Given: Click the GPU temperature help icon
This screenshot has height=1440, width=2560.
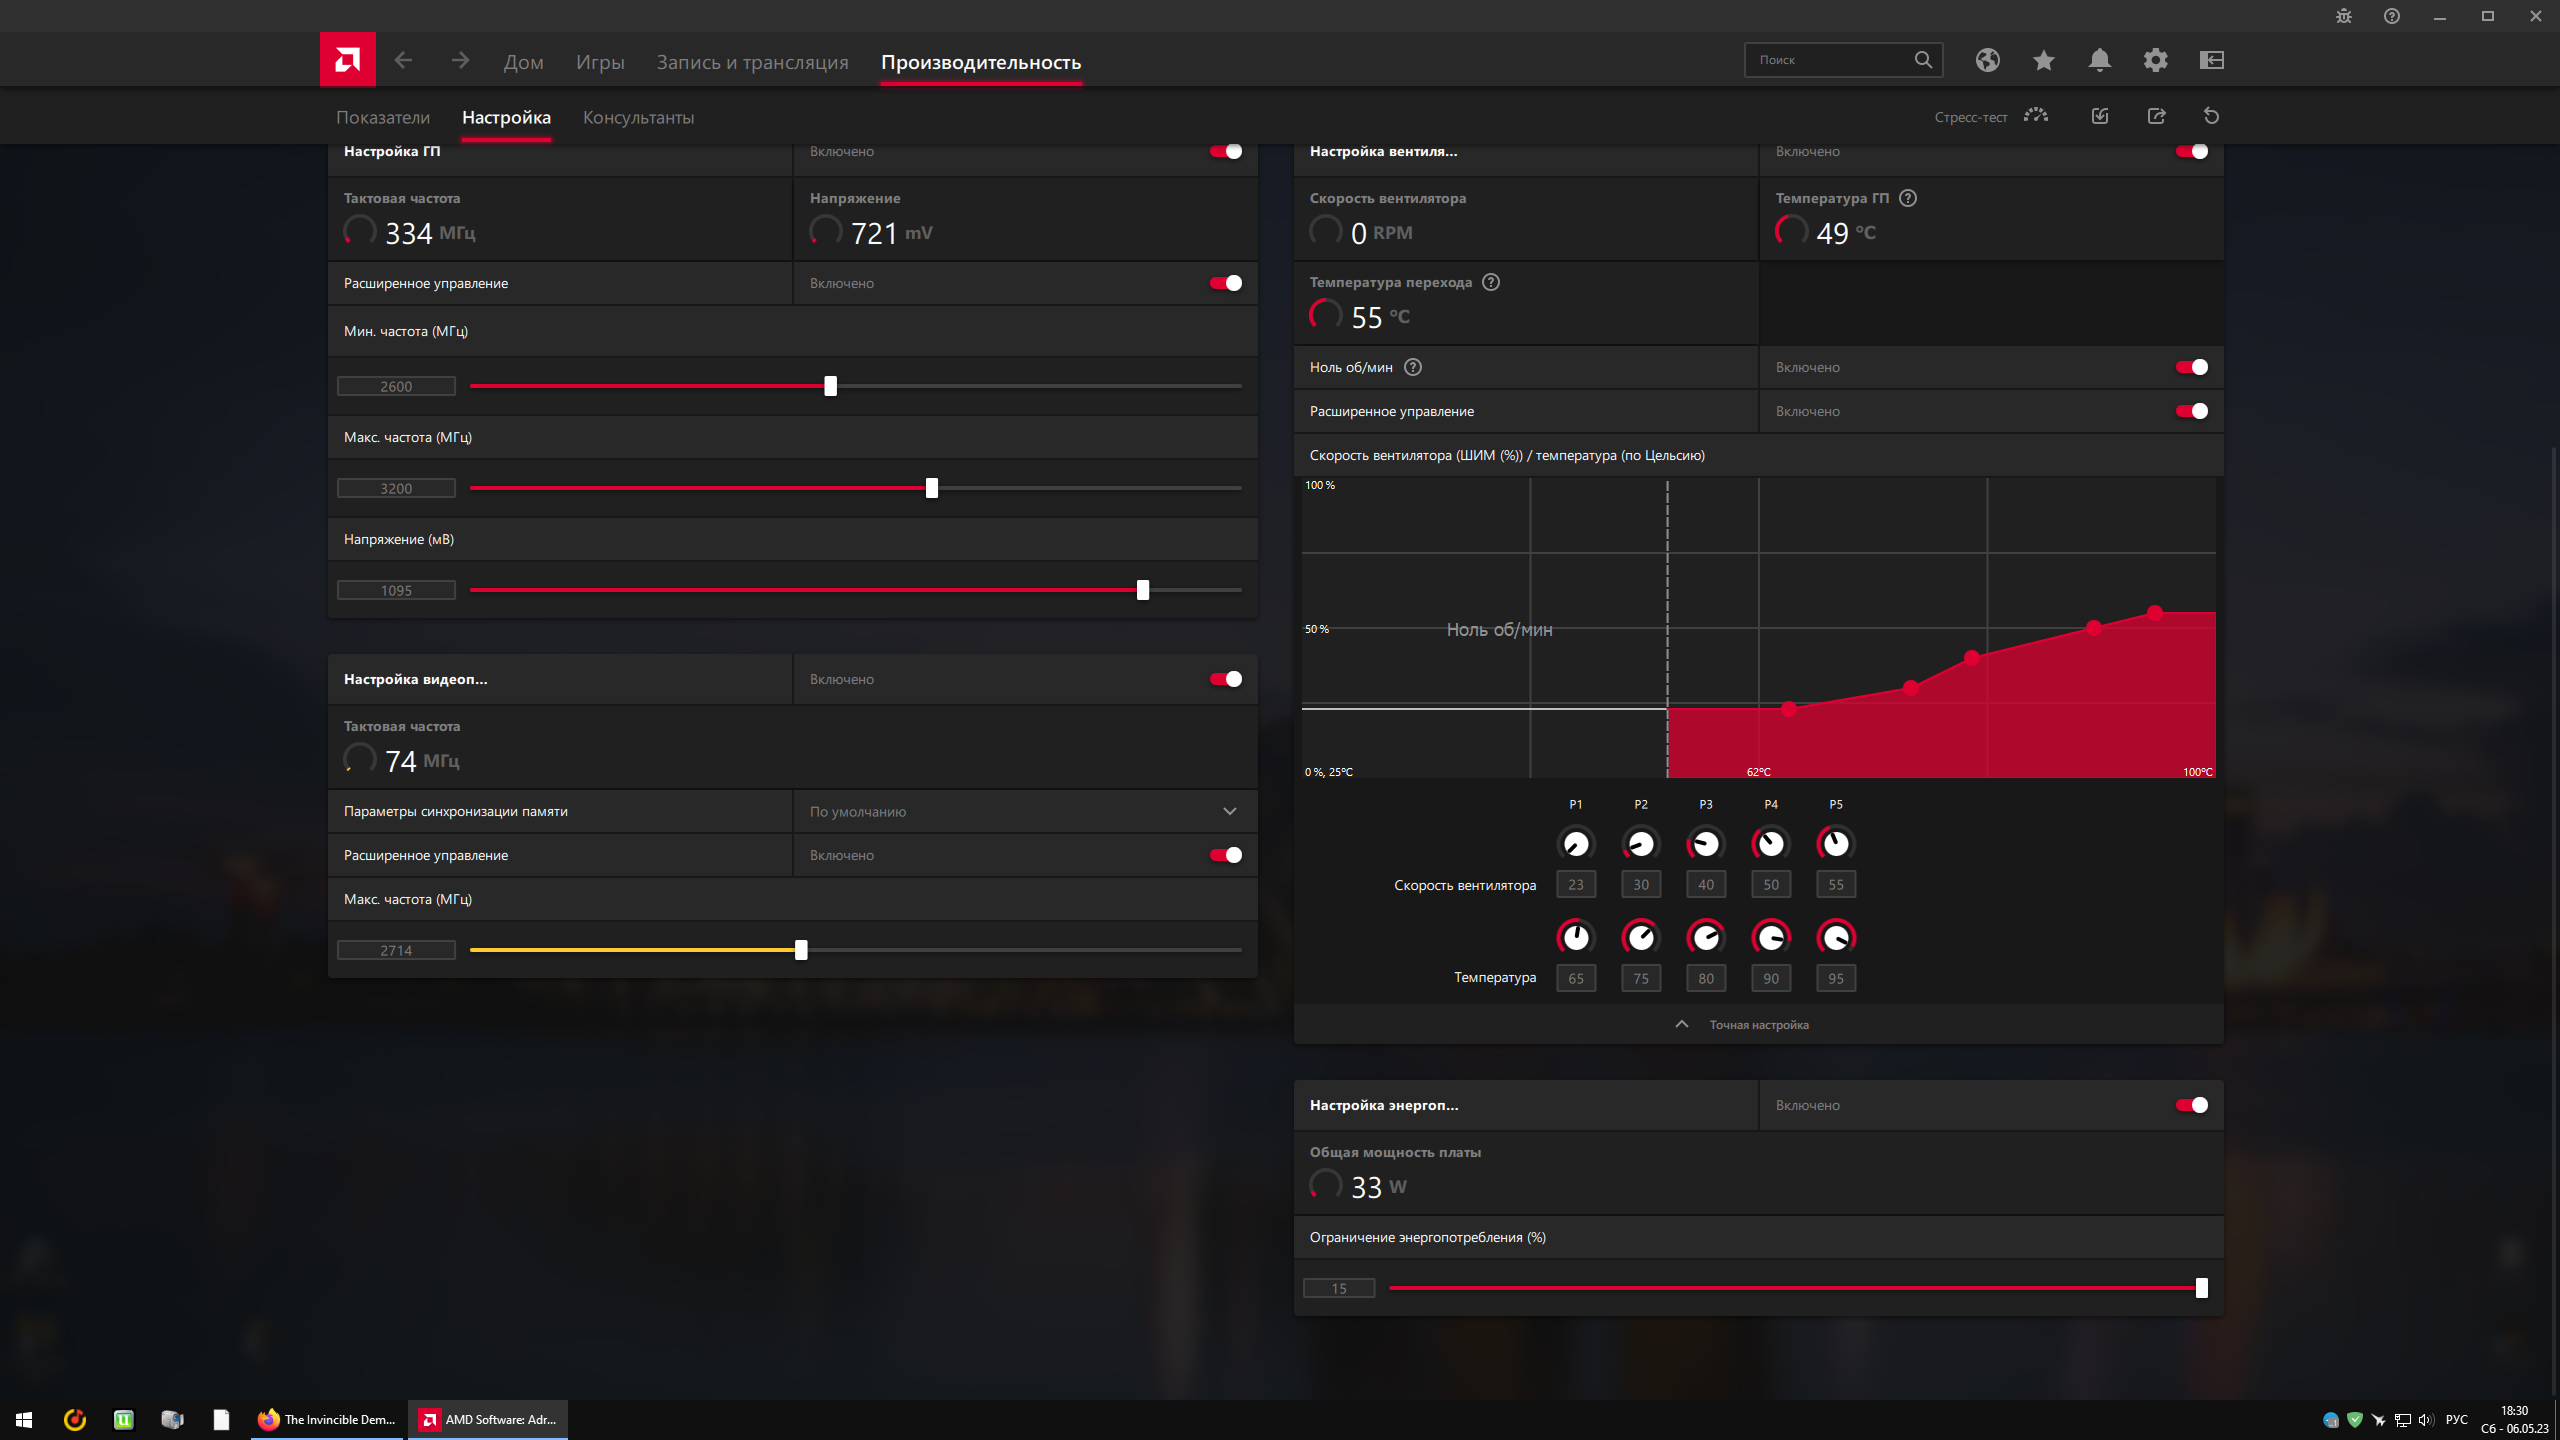Looking at the screenshot, I should [1908, 198].
